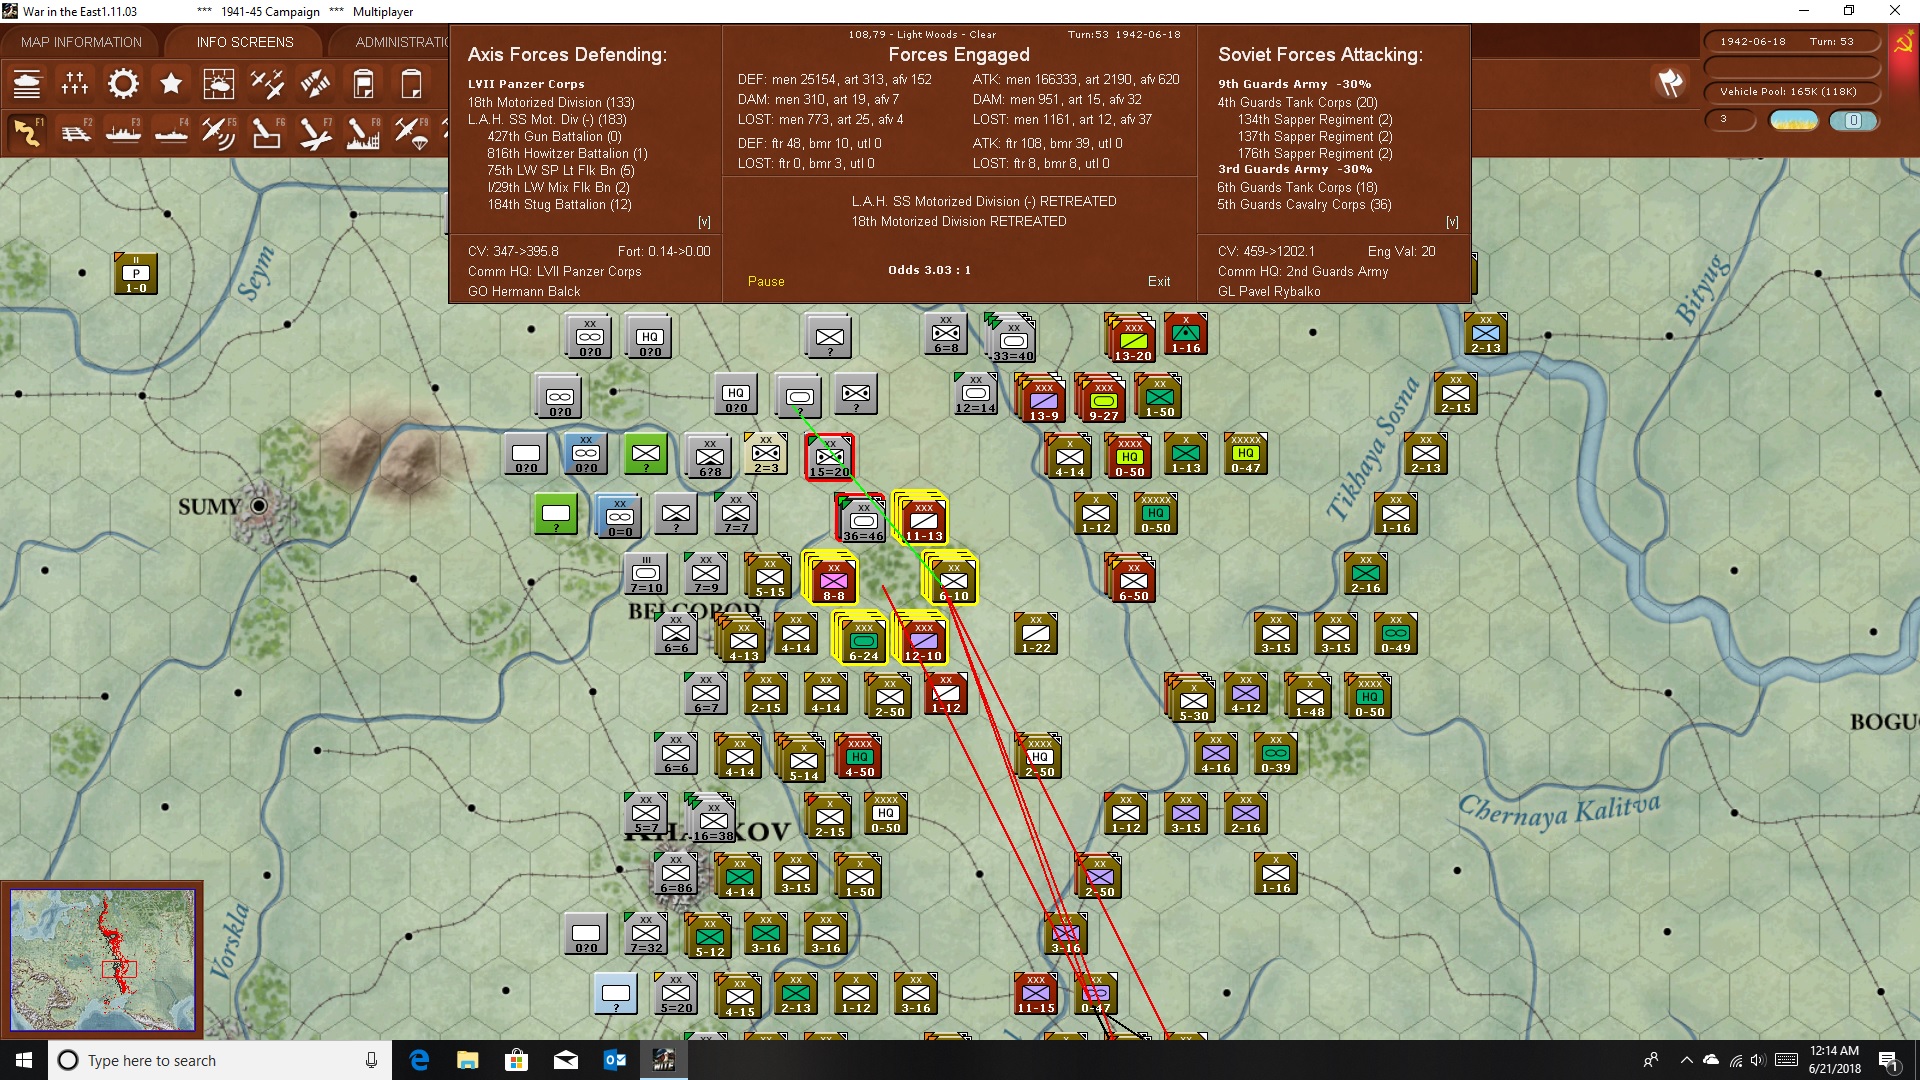Screen dimensions: 1920x1080
Task: Open the losses screen with crosses icon
Action: click(x=75, y=84)
